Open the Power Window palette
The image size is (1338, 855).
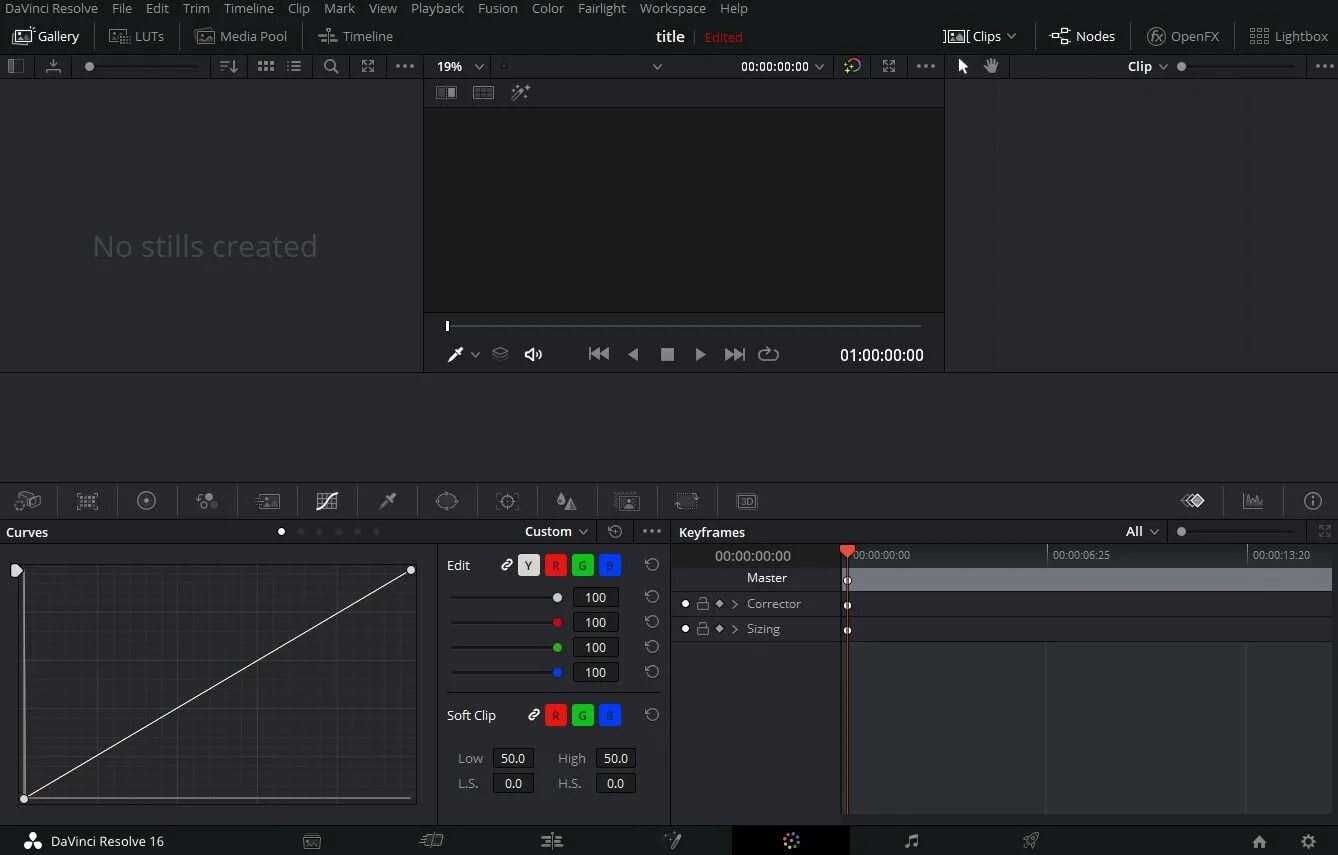(447, 501)
